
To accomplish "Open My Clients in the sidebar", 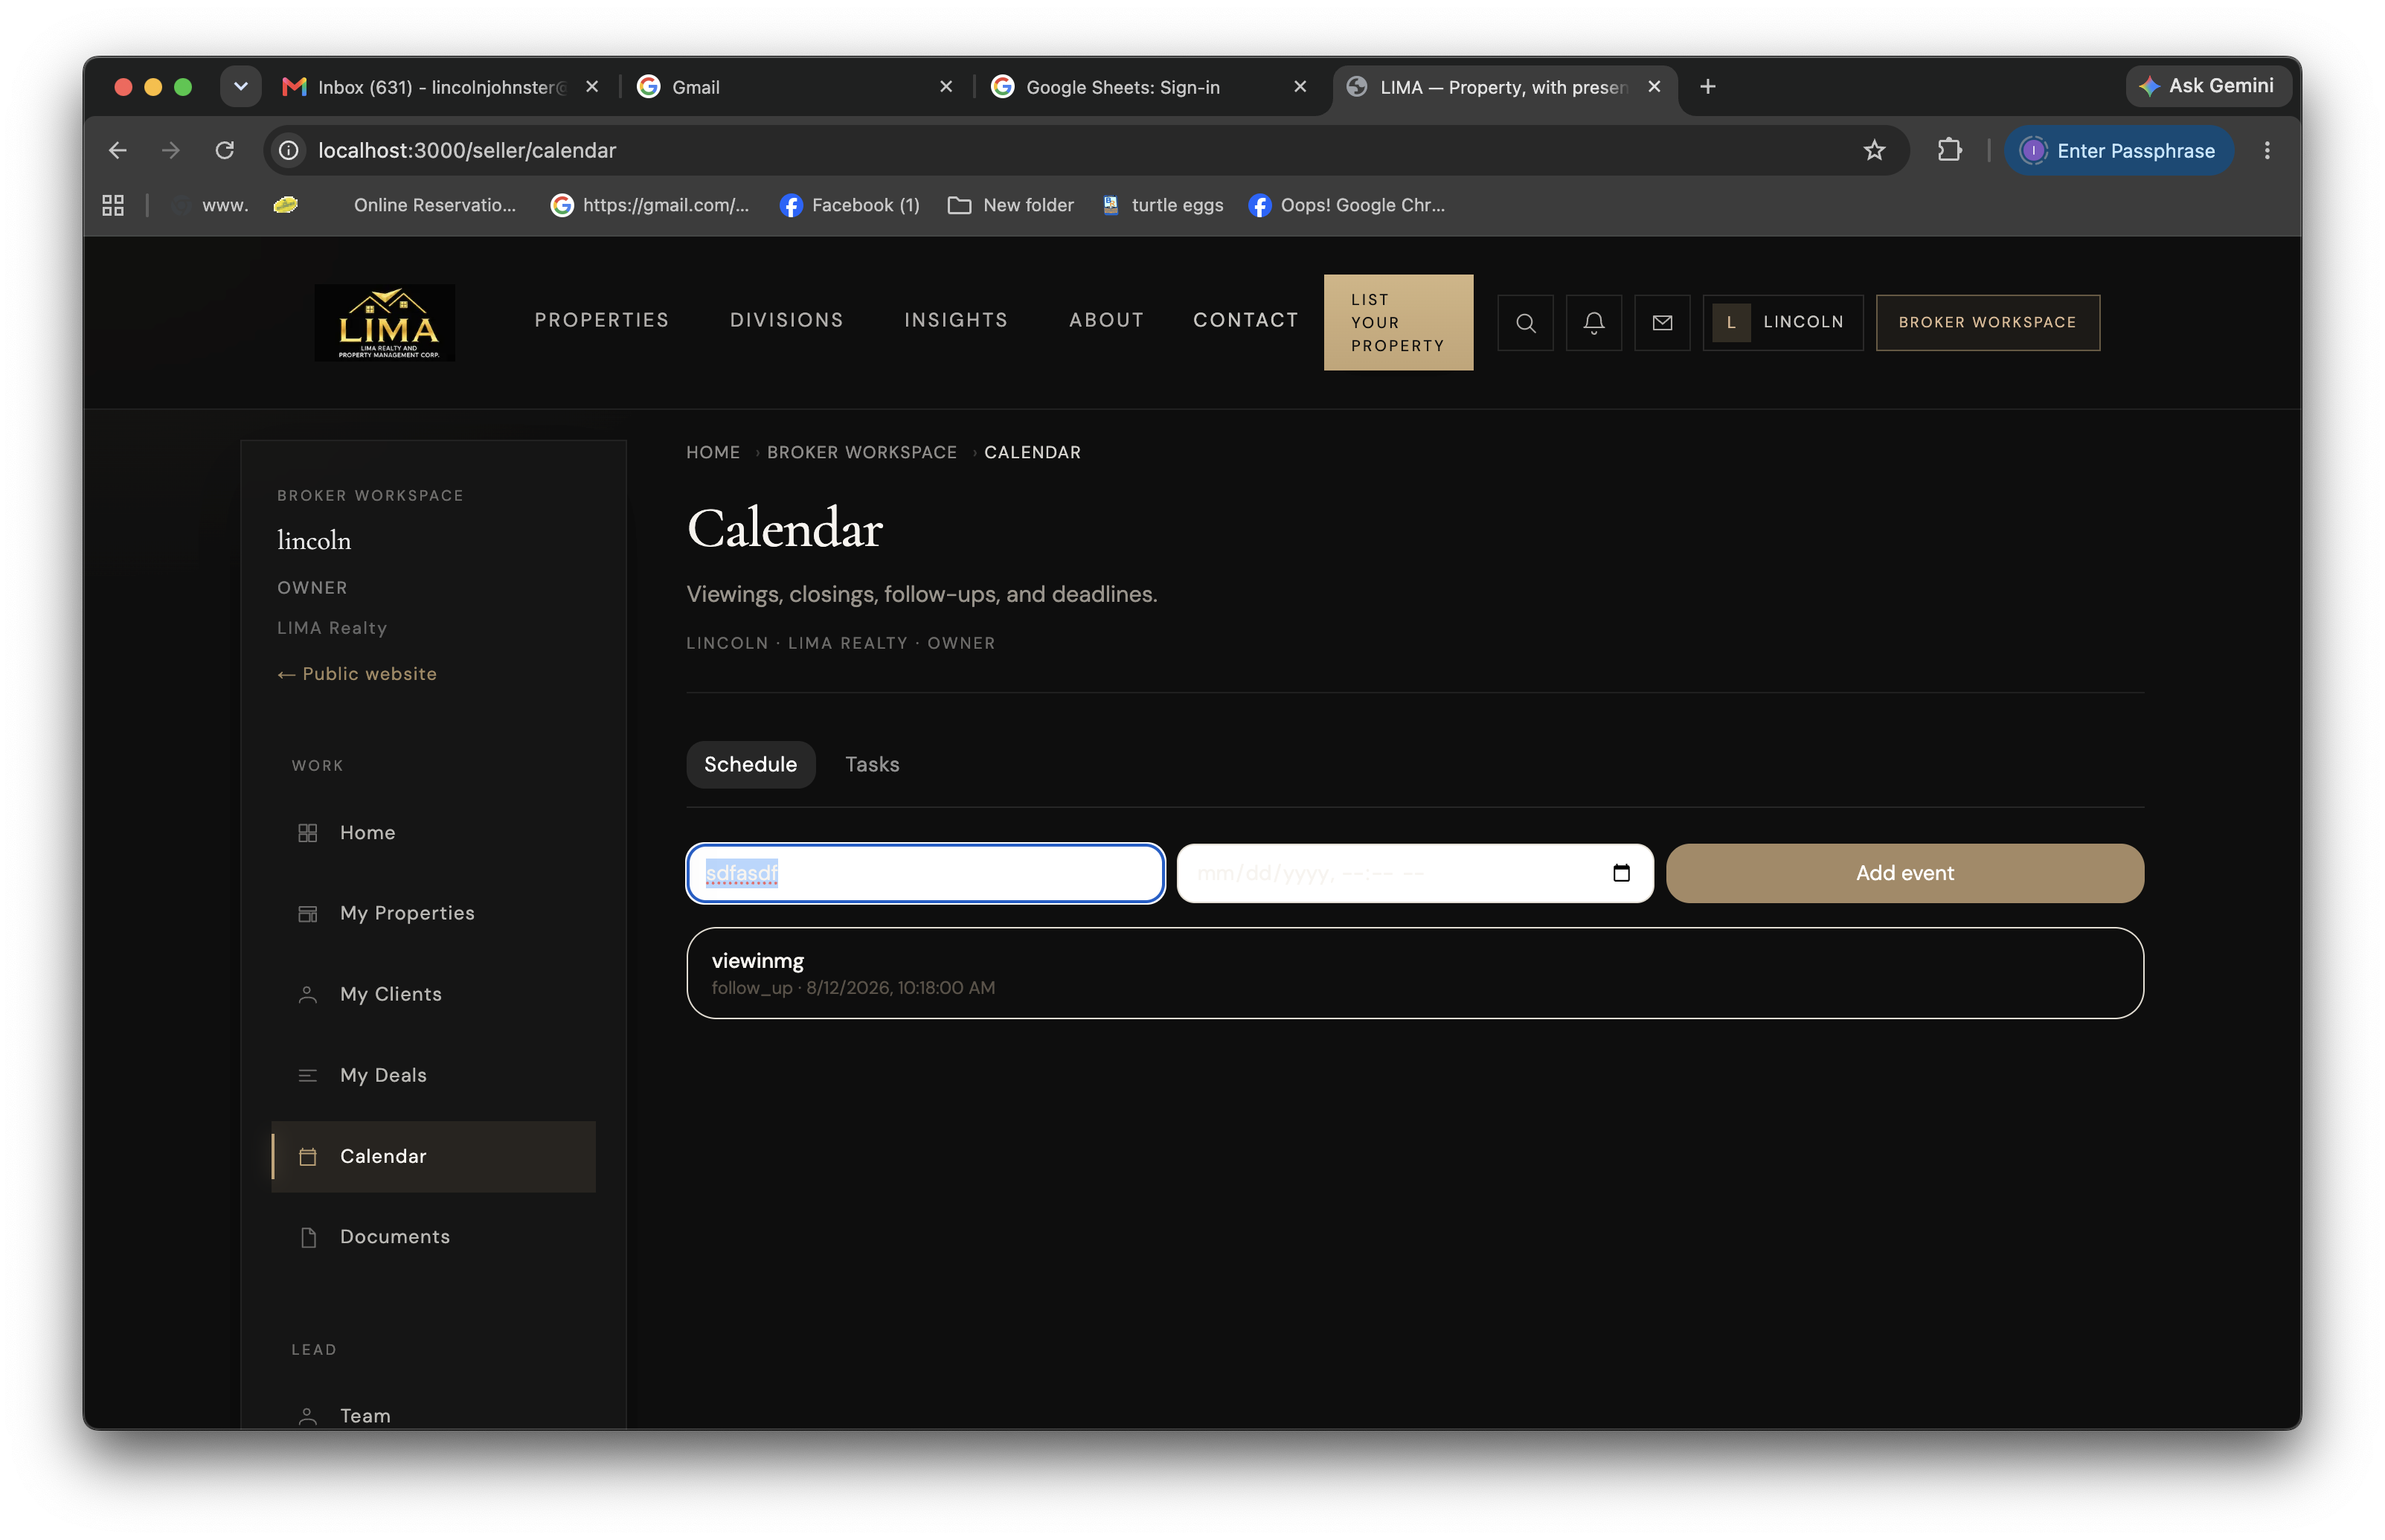I will (433, 994).
